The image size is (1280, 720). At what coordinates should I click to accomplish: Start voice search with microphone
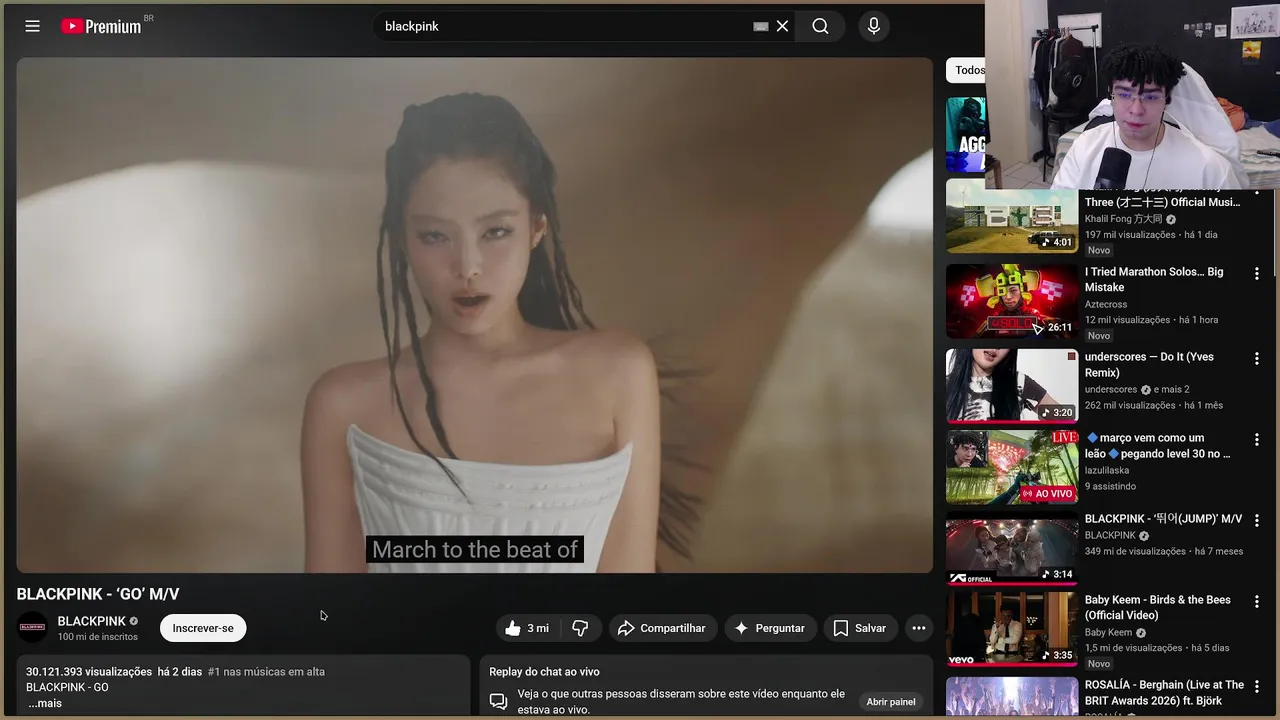click(874, 26)
